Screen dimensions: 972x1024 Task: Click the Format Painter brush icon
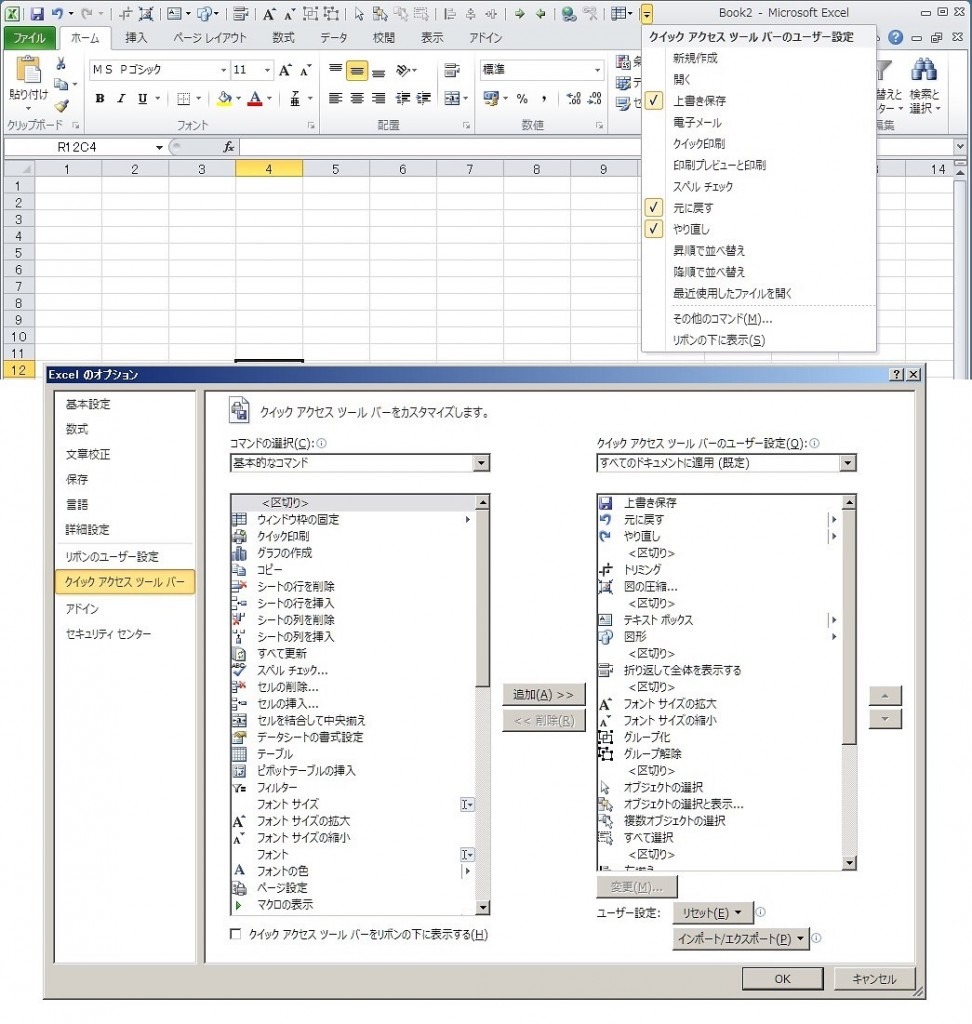[x=61, y=105]
